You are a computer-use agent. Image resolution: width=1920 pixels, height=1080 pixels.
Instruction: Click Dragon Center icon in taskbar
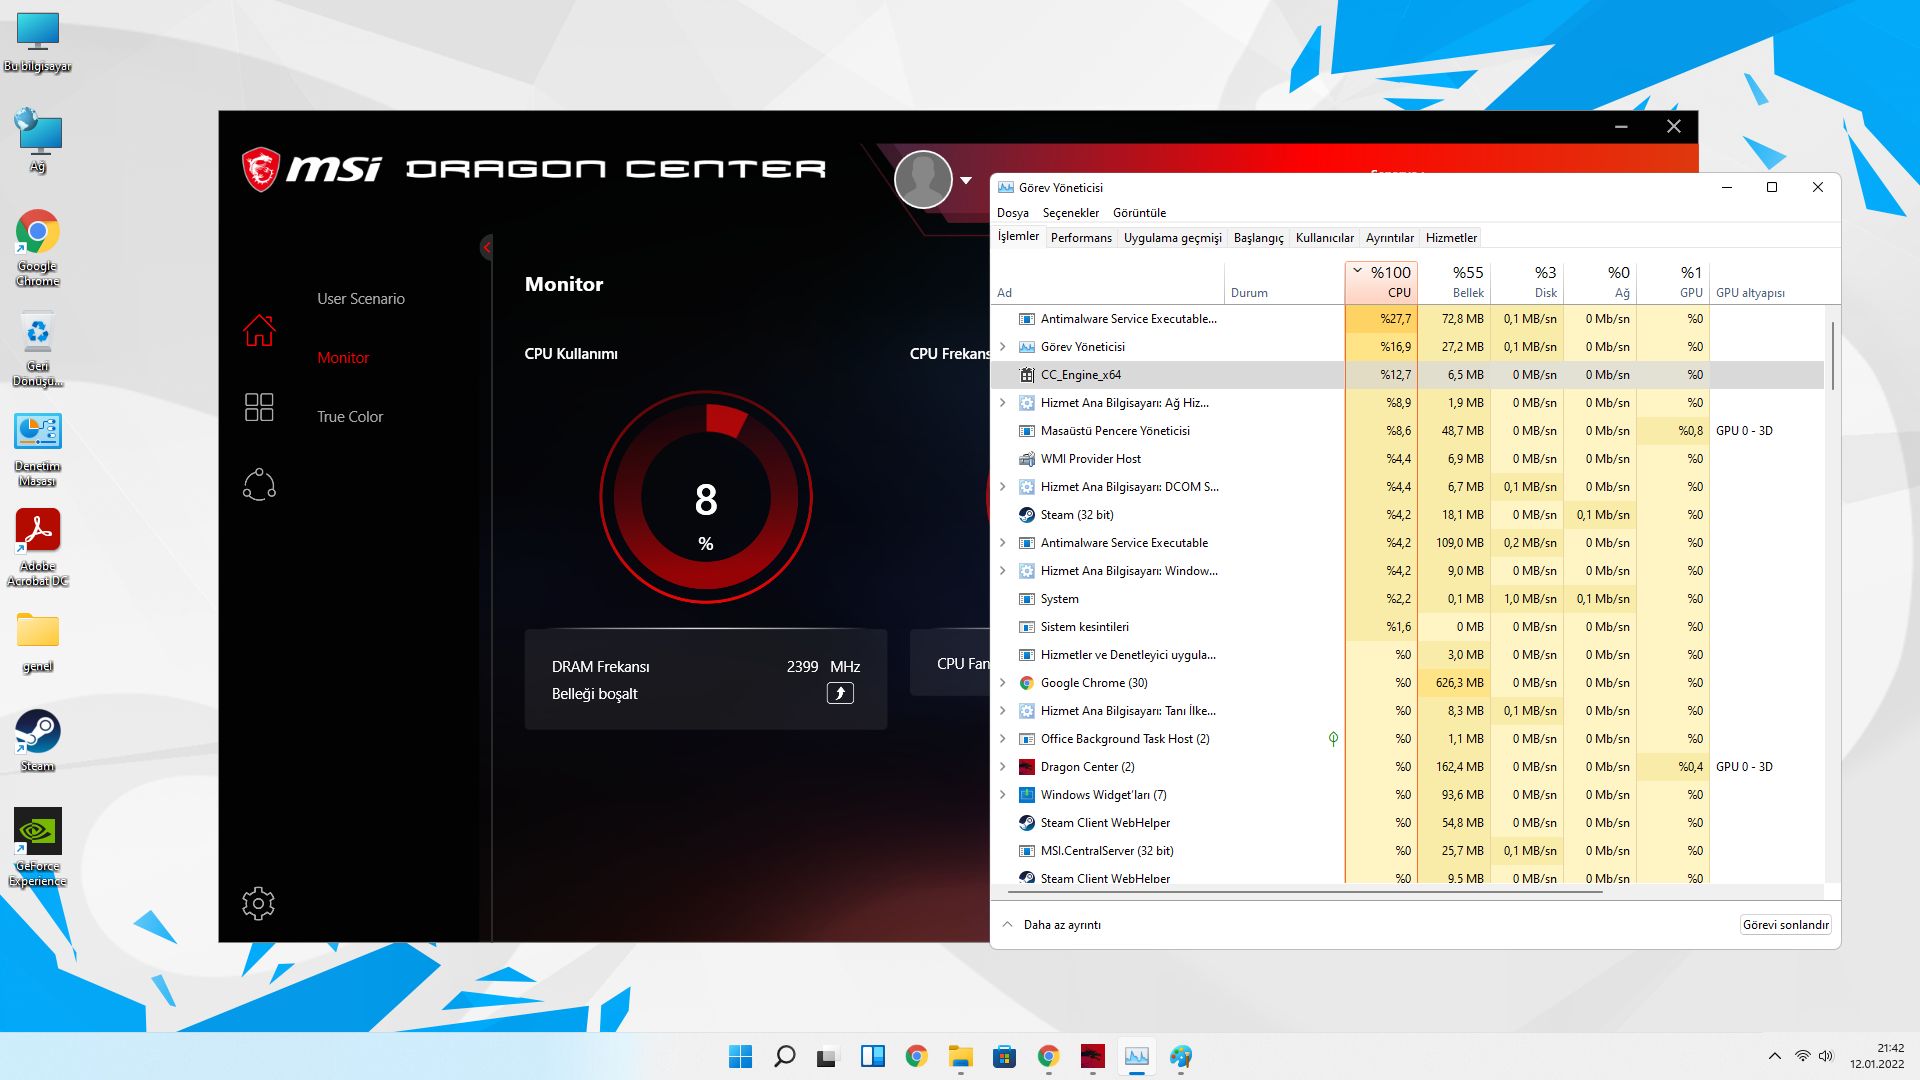(1092, 1056)
